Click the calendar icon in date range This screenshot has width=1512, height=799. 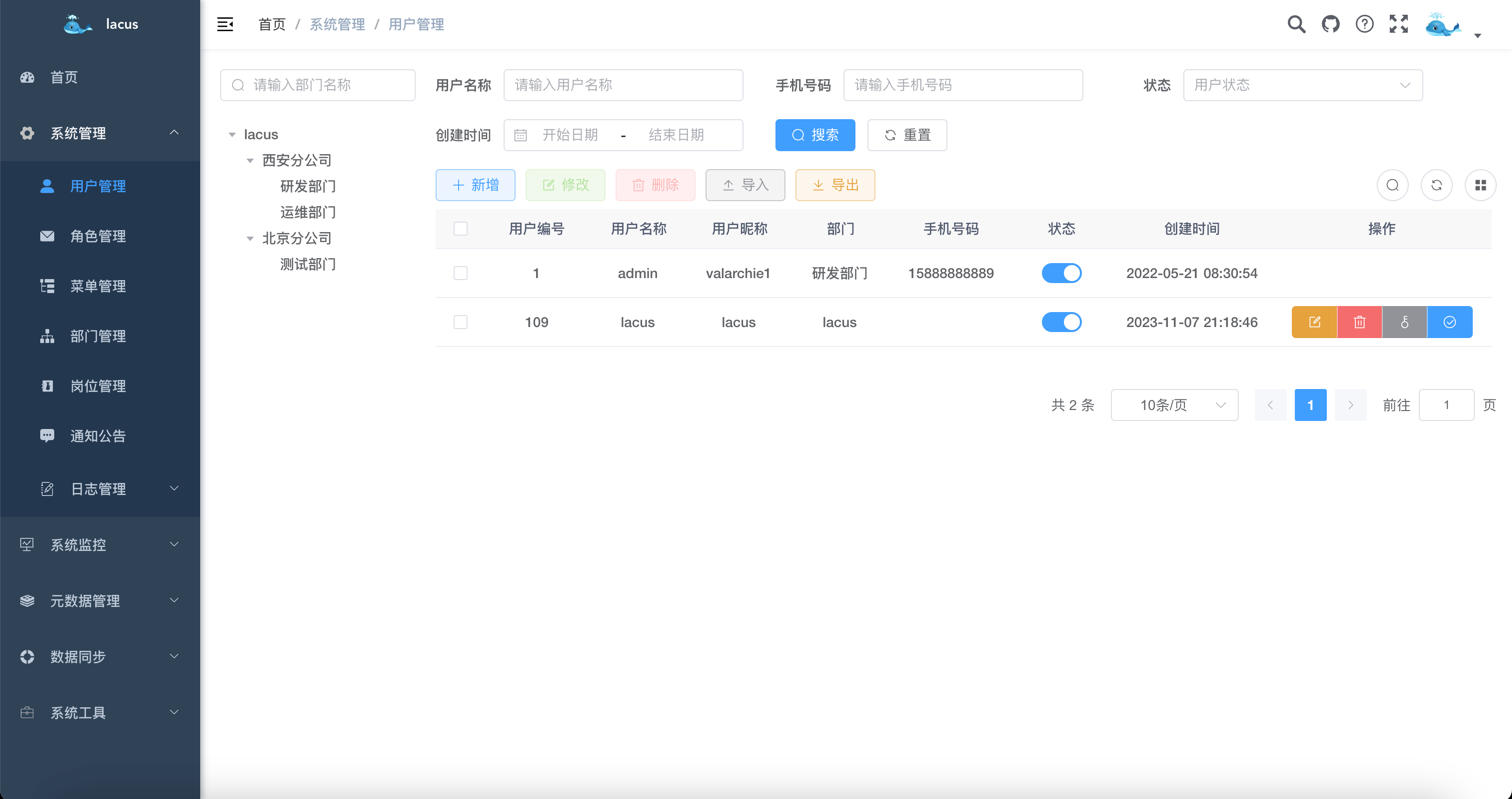click(x=521, y=135)
